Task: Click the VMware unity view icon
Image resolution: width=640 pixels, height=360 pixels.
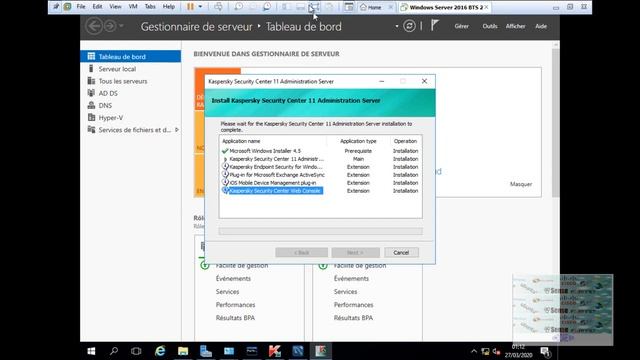Action: pyautogui.click(x=329, y=7)
